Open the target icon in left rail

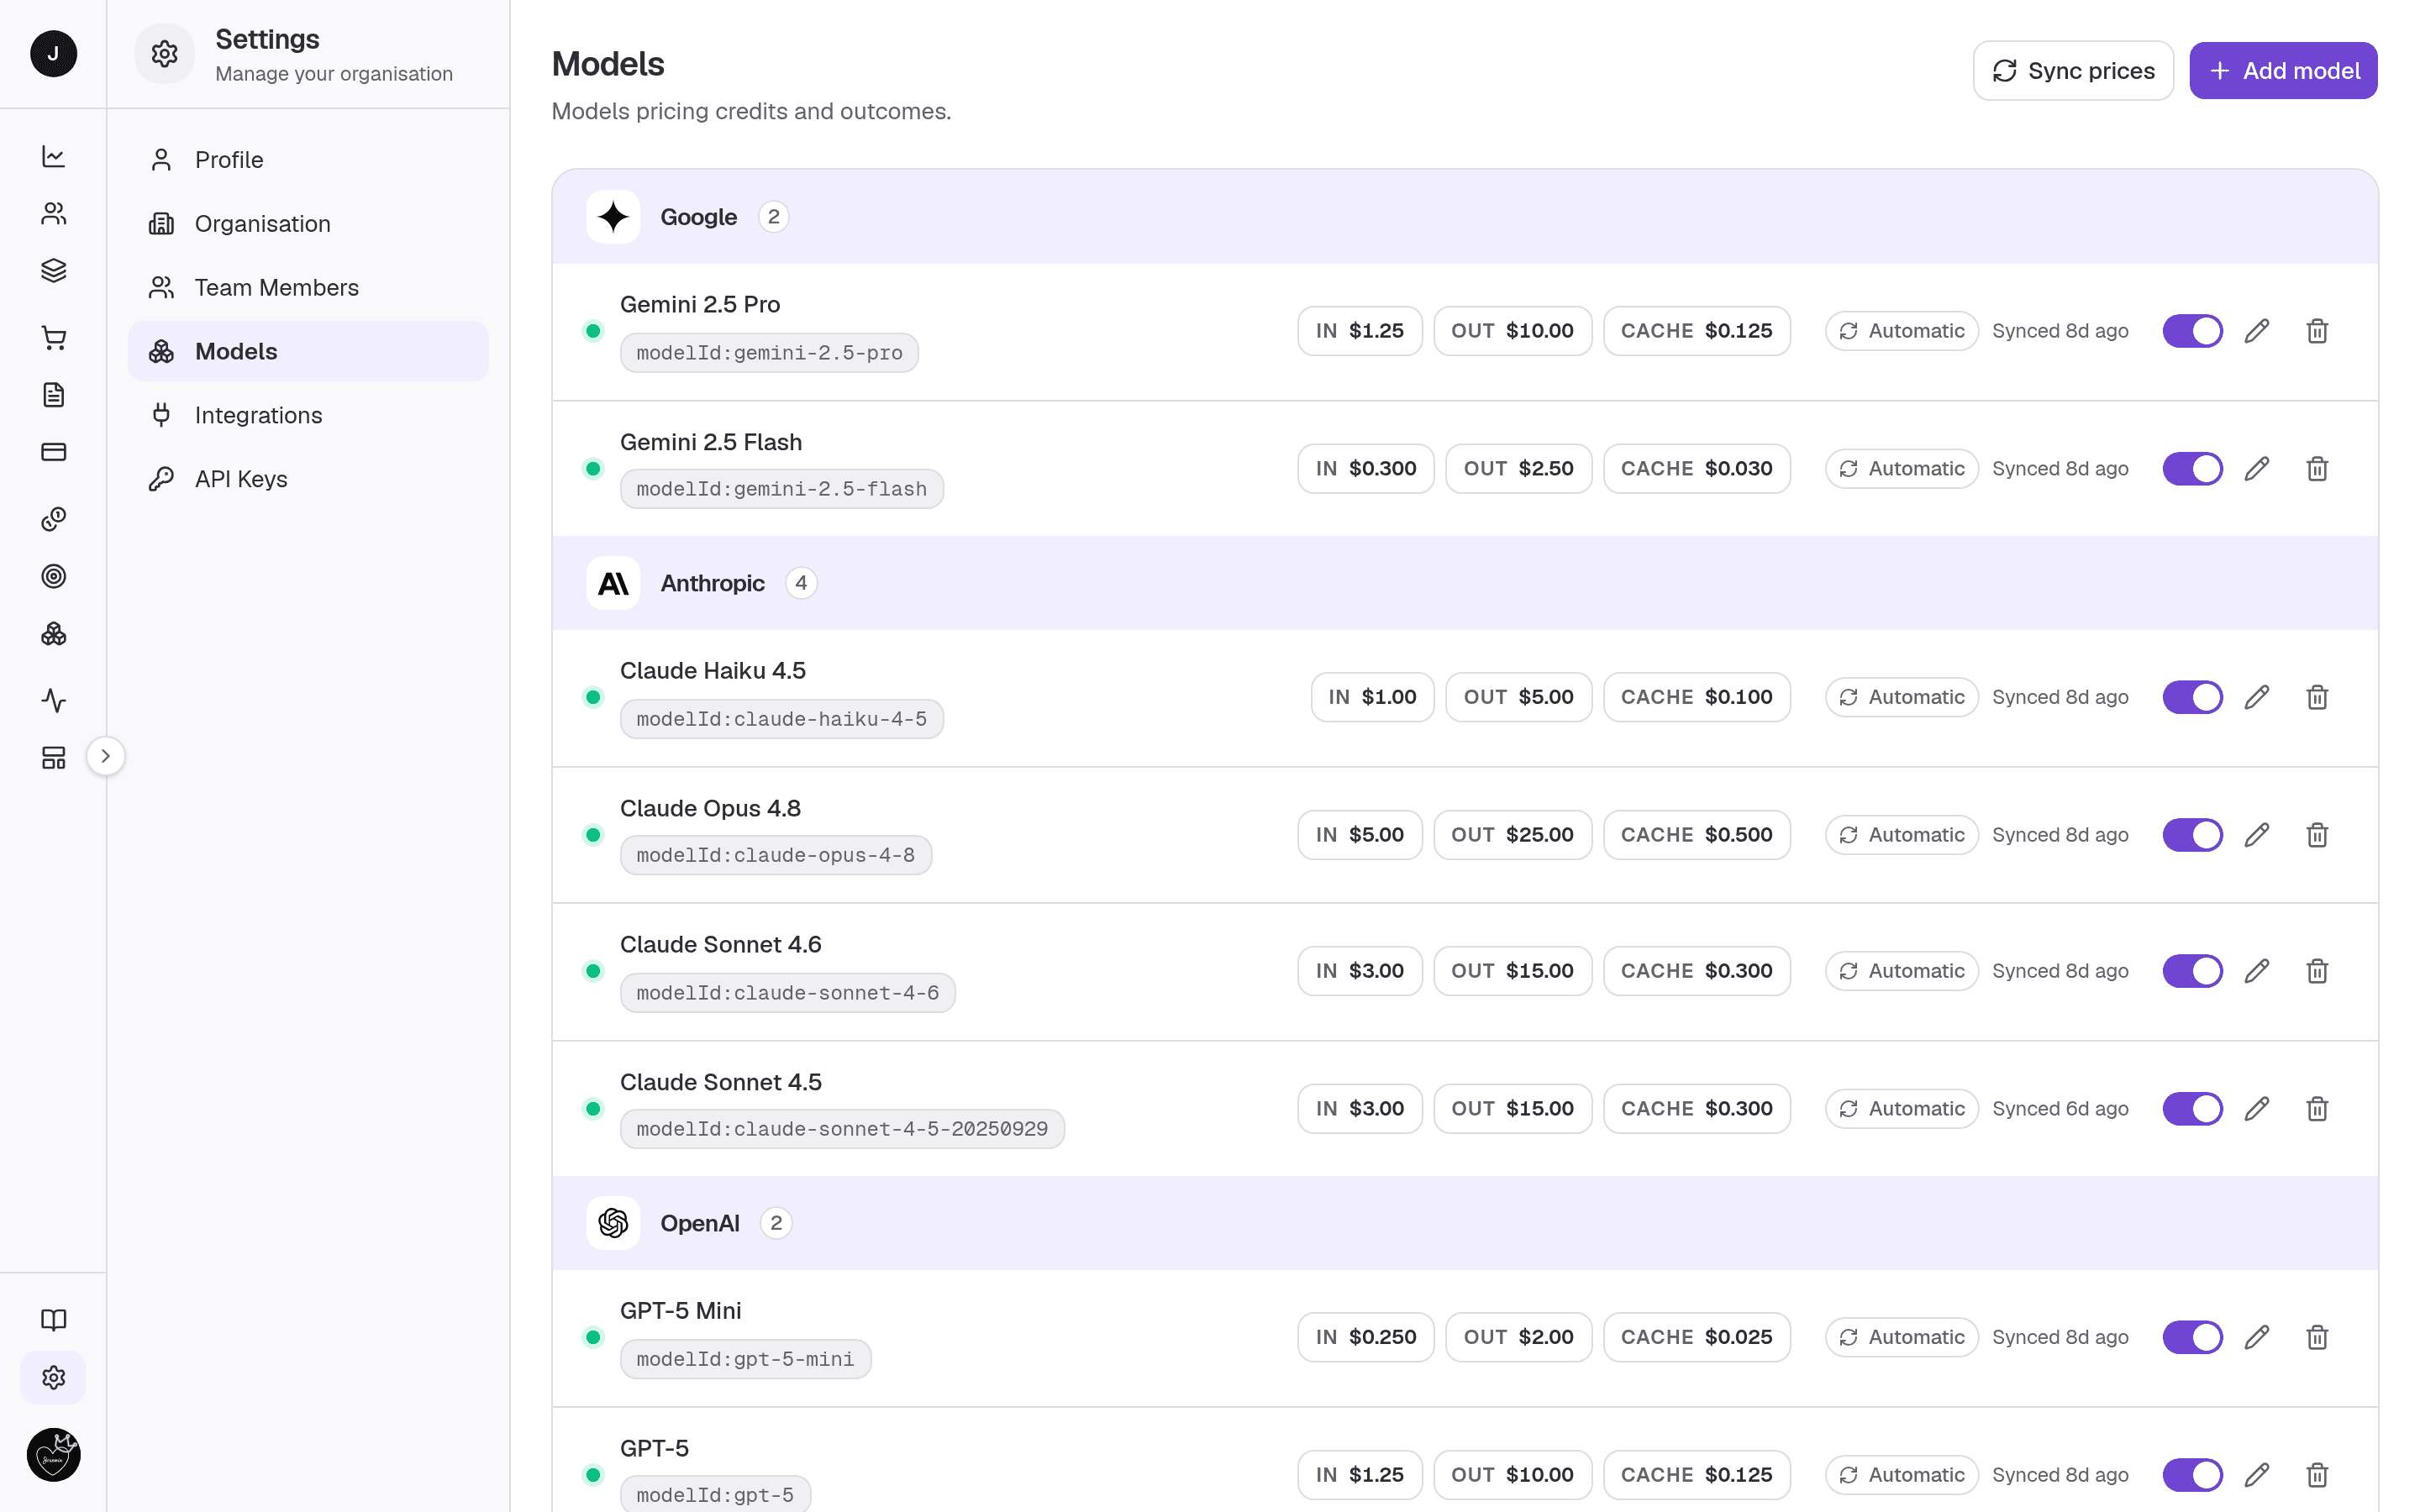(x=53, y=576)
